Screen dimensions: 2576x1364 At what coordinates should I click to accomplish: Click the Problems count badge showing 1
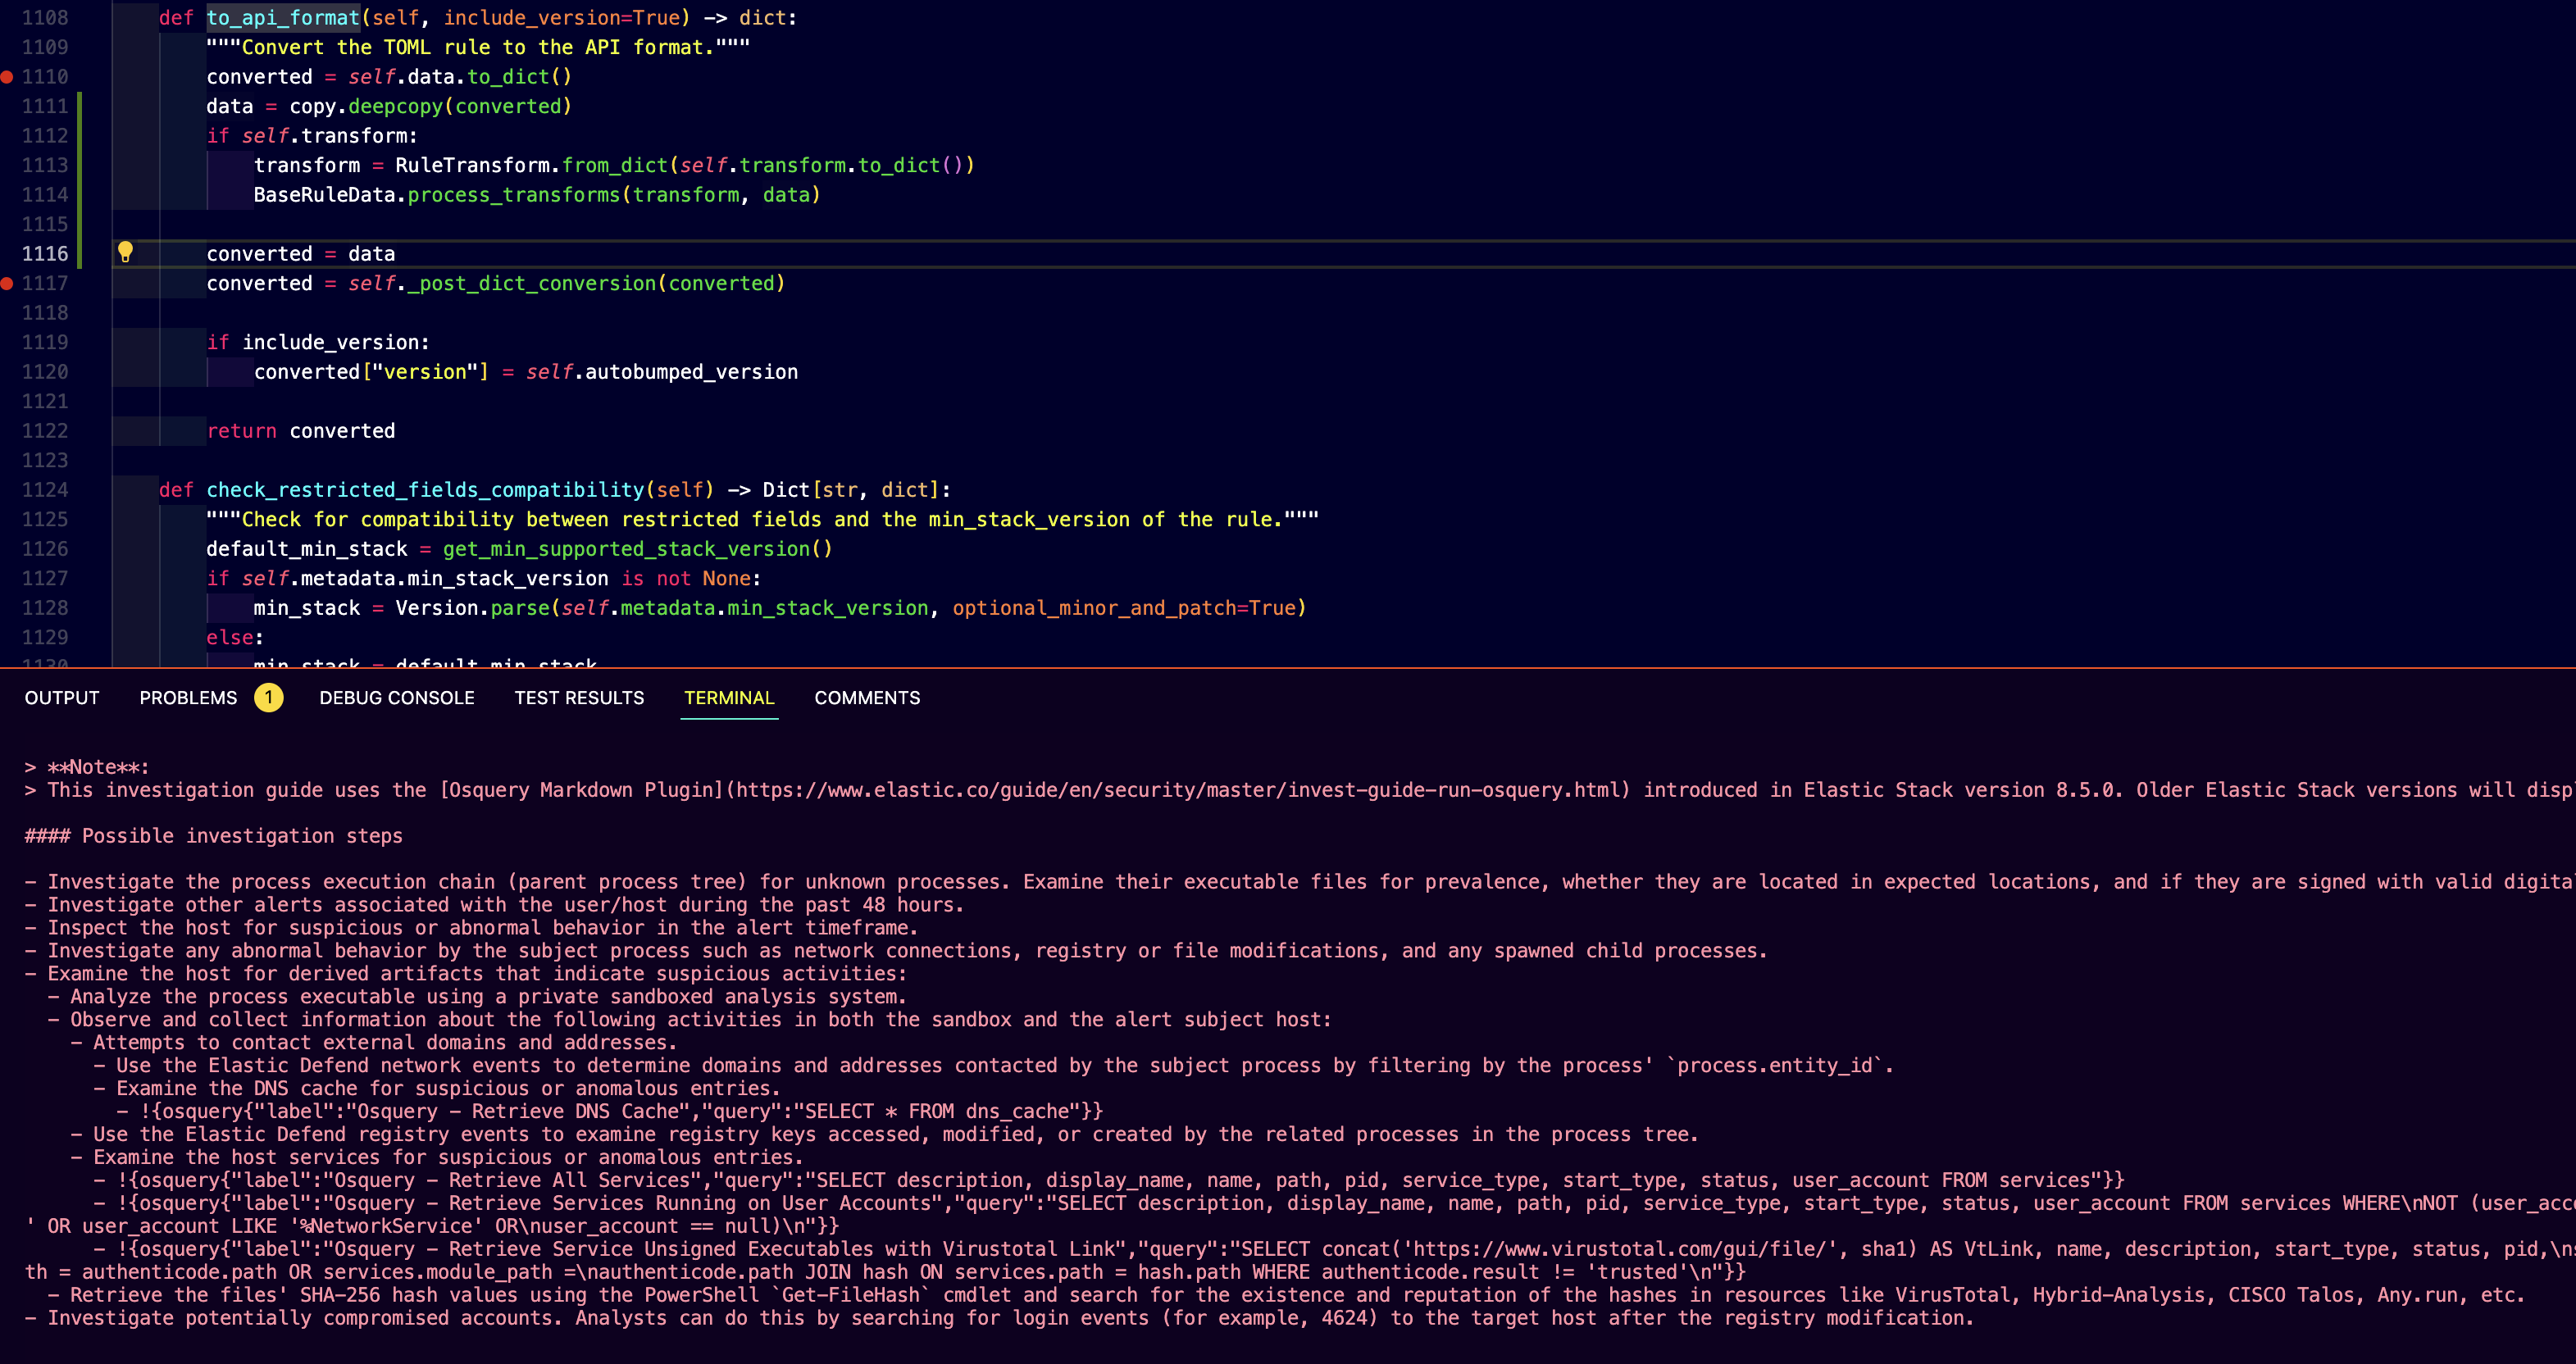pyautogui.click(x=268, y=698)
